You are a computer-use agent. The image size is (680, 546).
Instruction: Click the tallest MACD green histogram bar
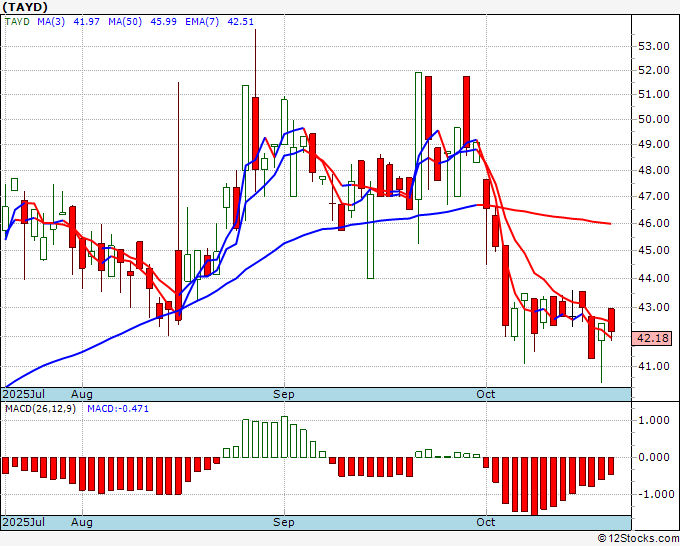(284, 437)
